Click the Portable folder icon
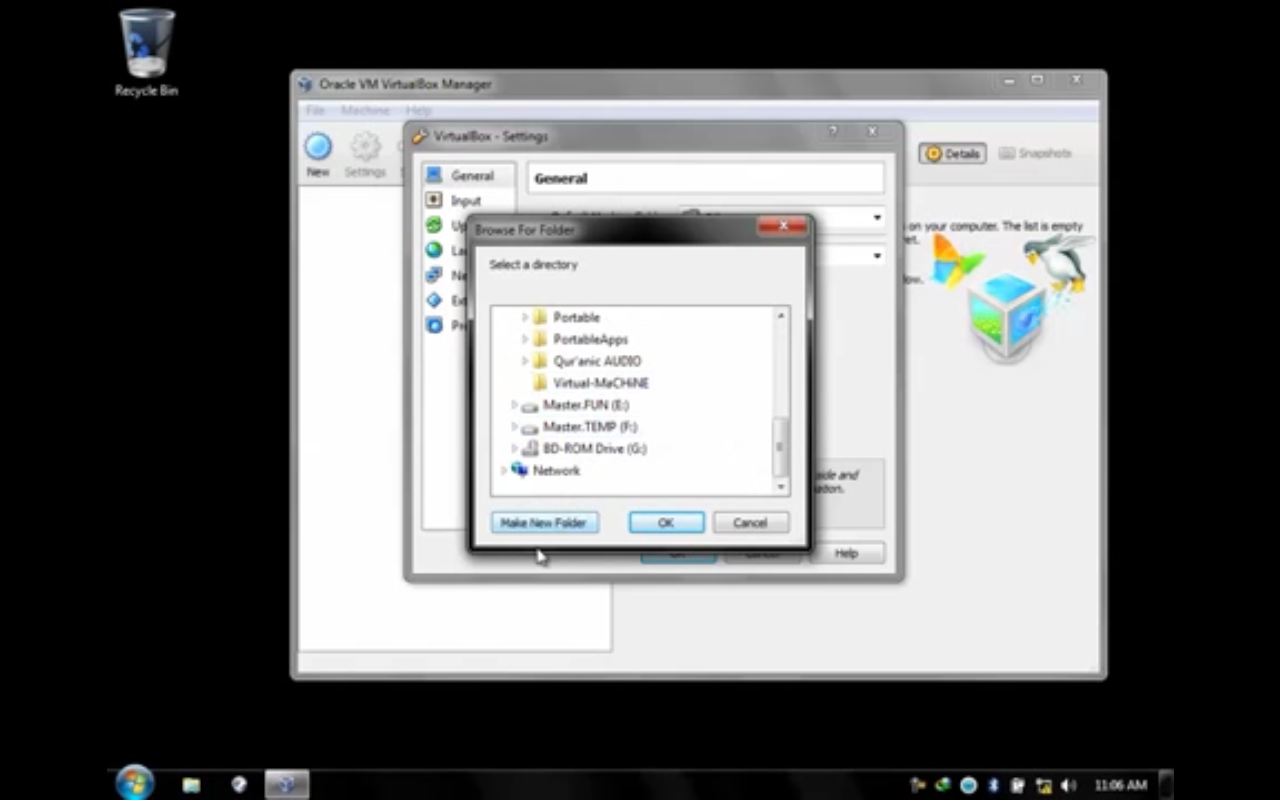1280x800 pixels. coord(540,317)
